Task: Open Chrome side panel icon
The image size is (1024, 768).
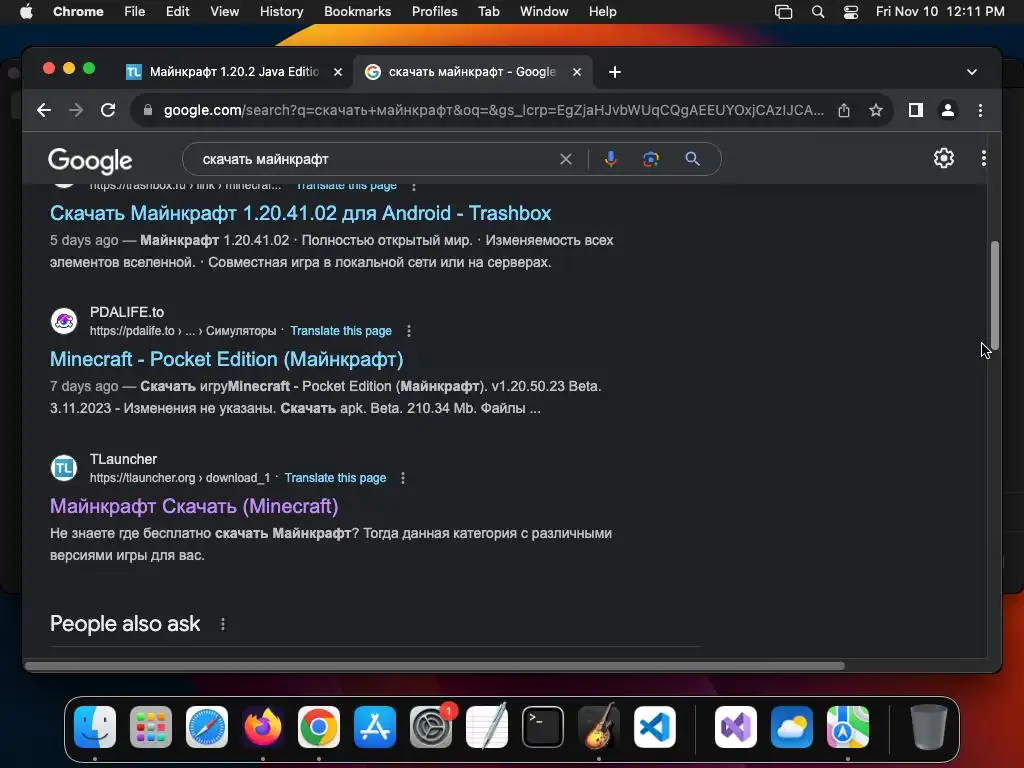Action: pos(916,110)
